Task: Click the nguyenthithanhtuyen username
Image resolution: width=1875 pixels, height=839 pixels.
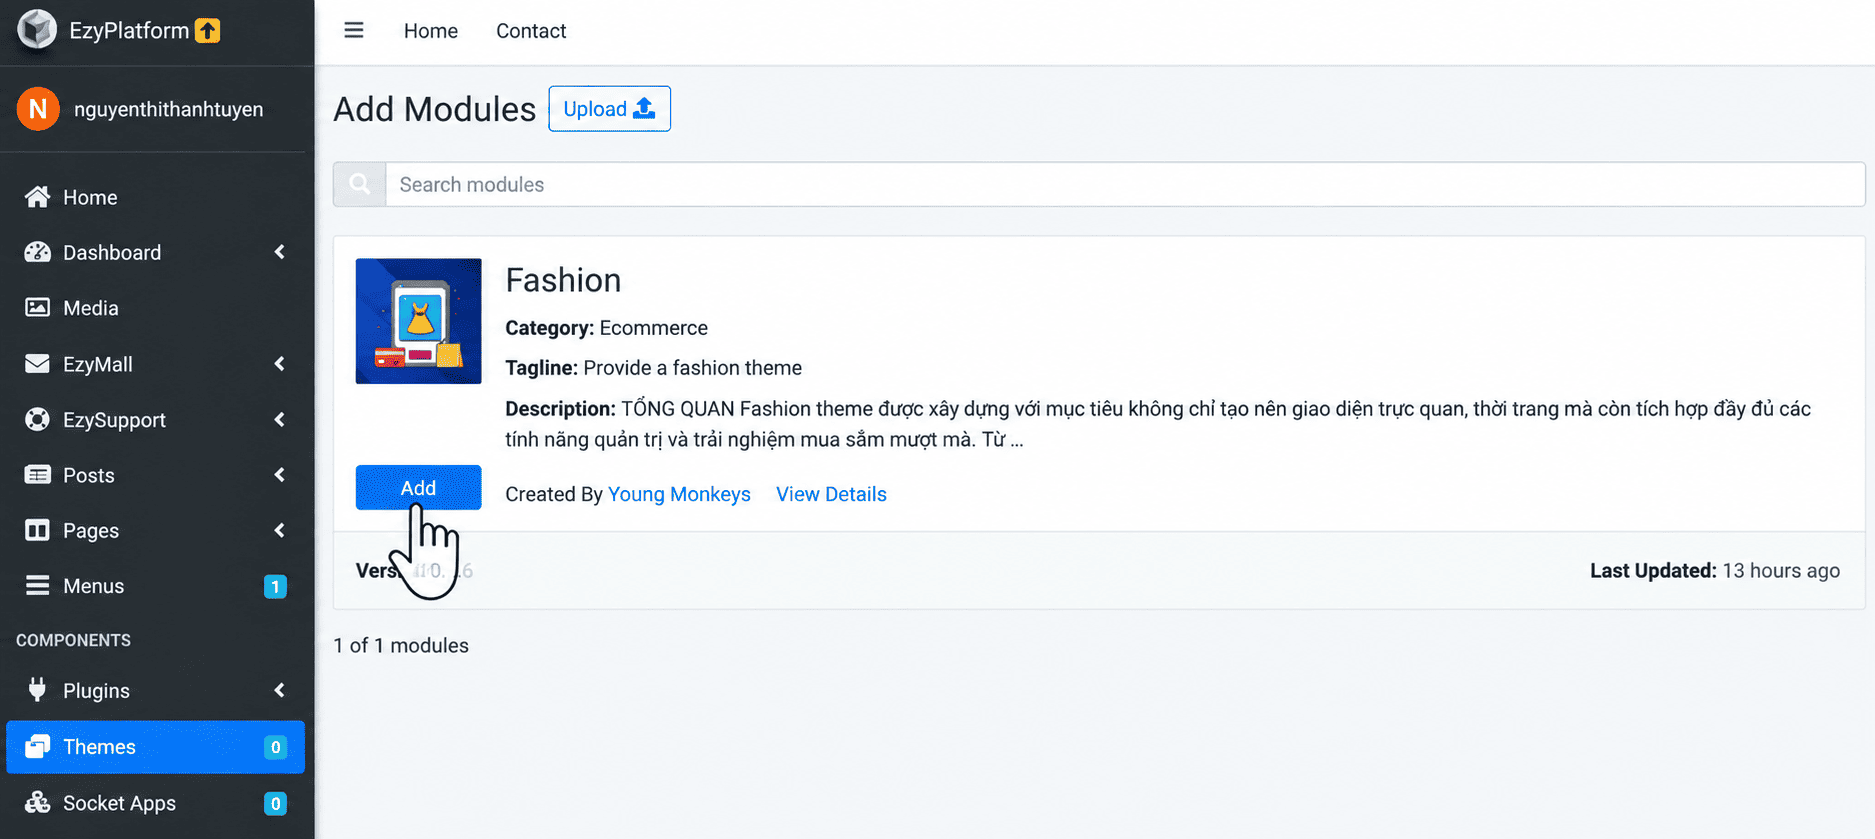Action: tap(168, 109)
